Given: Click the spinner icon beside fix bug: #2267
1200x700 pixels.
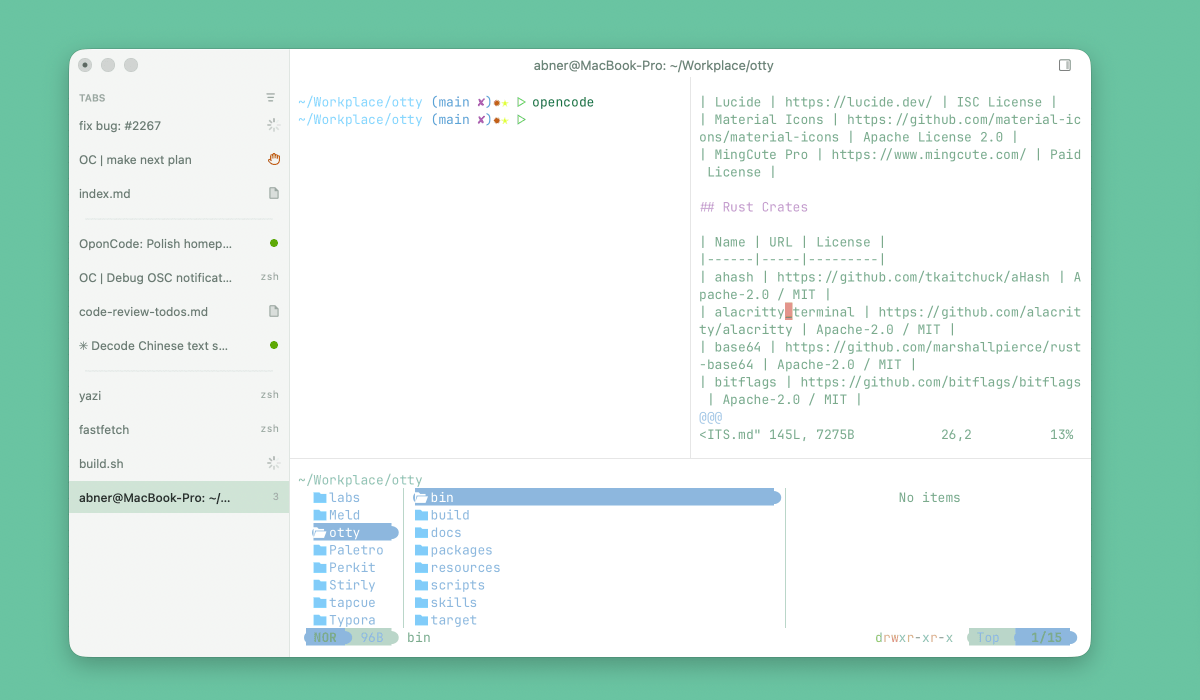Looking at the screenshot, I should tap(273, 125).
